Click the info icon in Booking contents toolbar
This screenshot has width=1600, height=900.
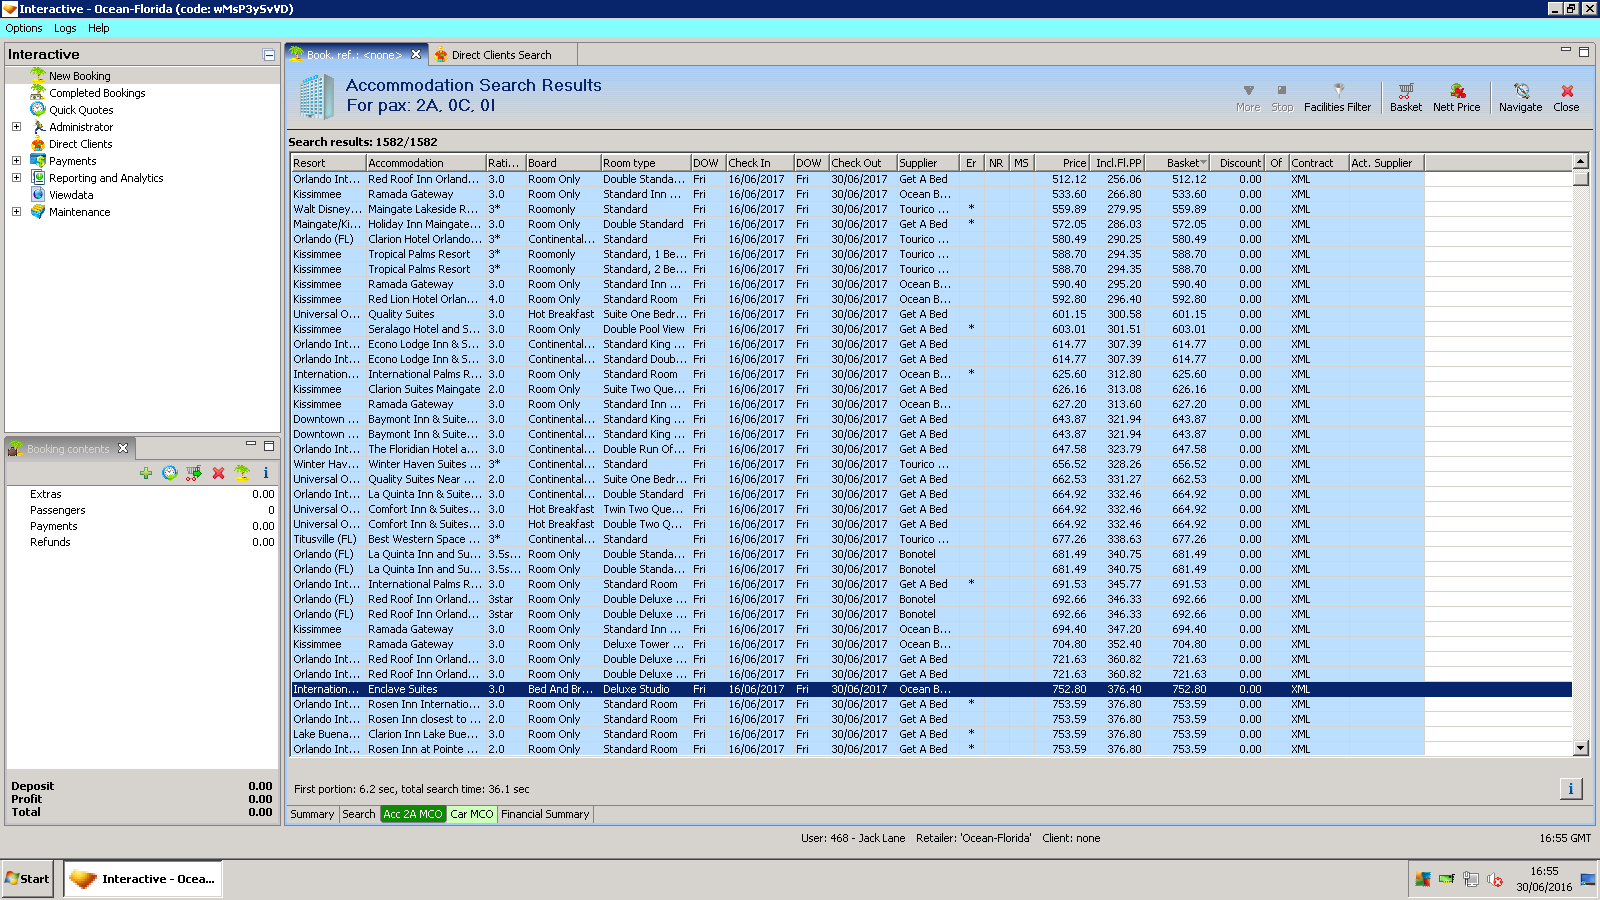tap(266, 473)
